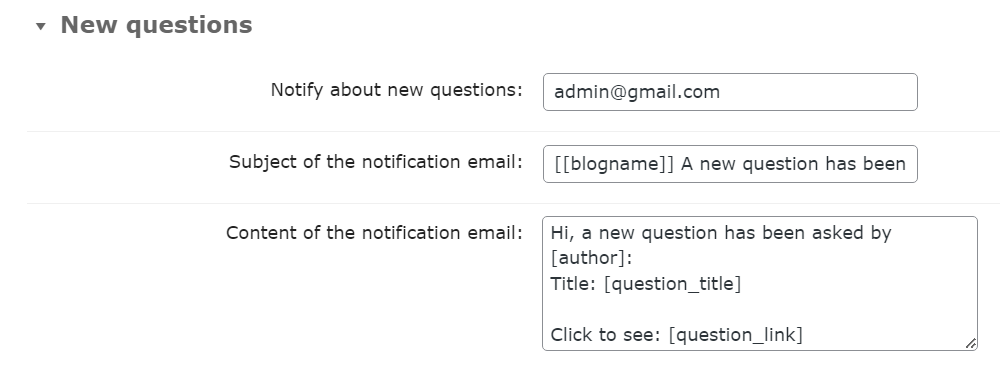Place cursor on the word Title: in textarea
The width and height of the screenshot is (1000, 370).
[574, 284]
